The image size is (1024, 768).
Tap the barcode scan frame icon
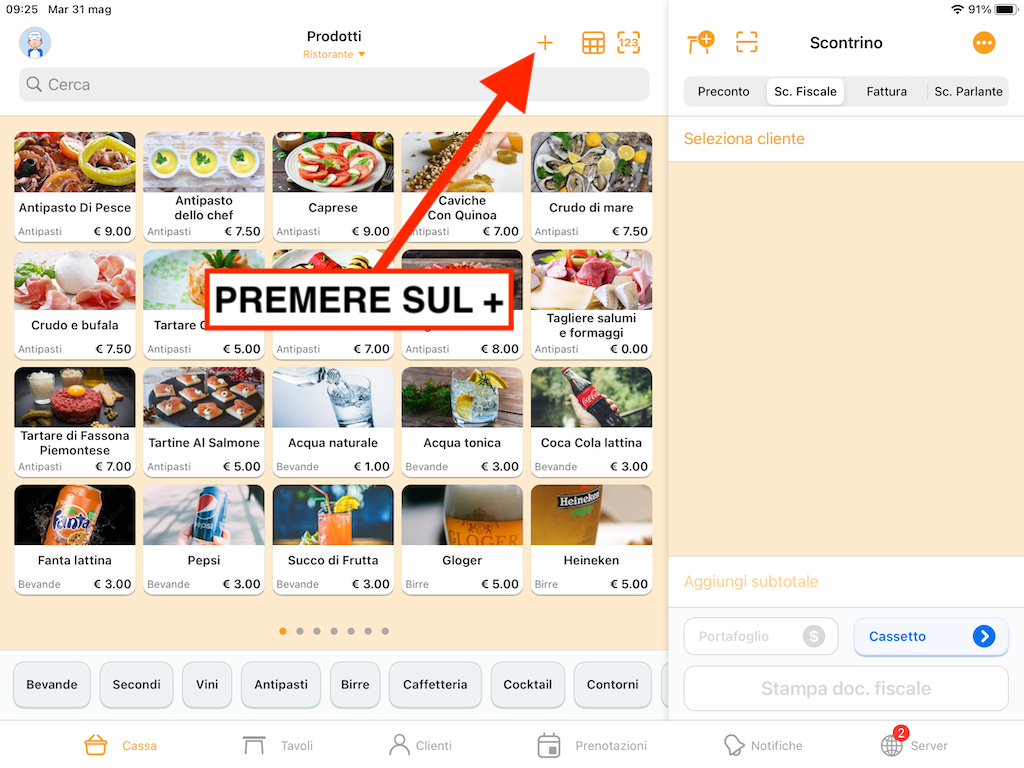746,42
